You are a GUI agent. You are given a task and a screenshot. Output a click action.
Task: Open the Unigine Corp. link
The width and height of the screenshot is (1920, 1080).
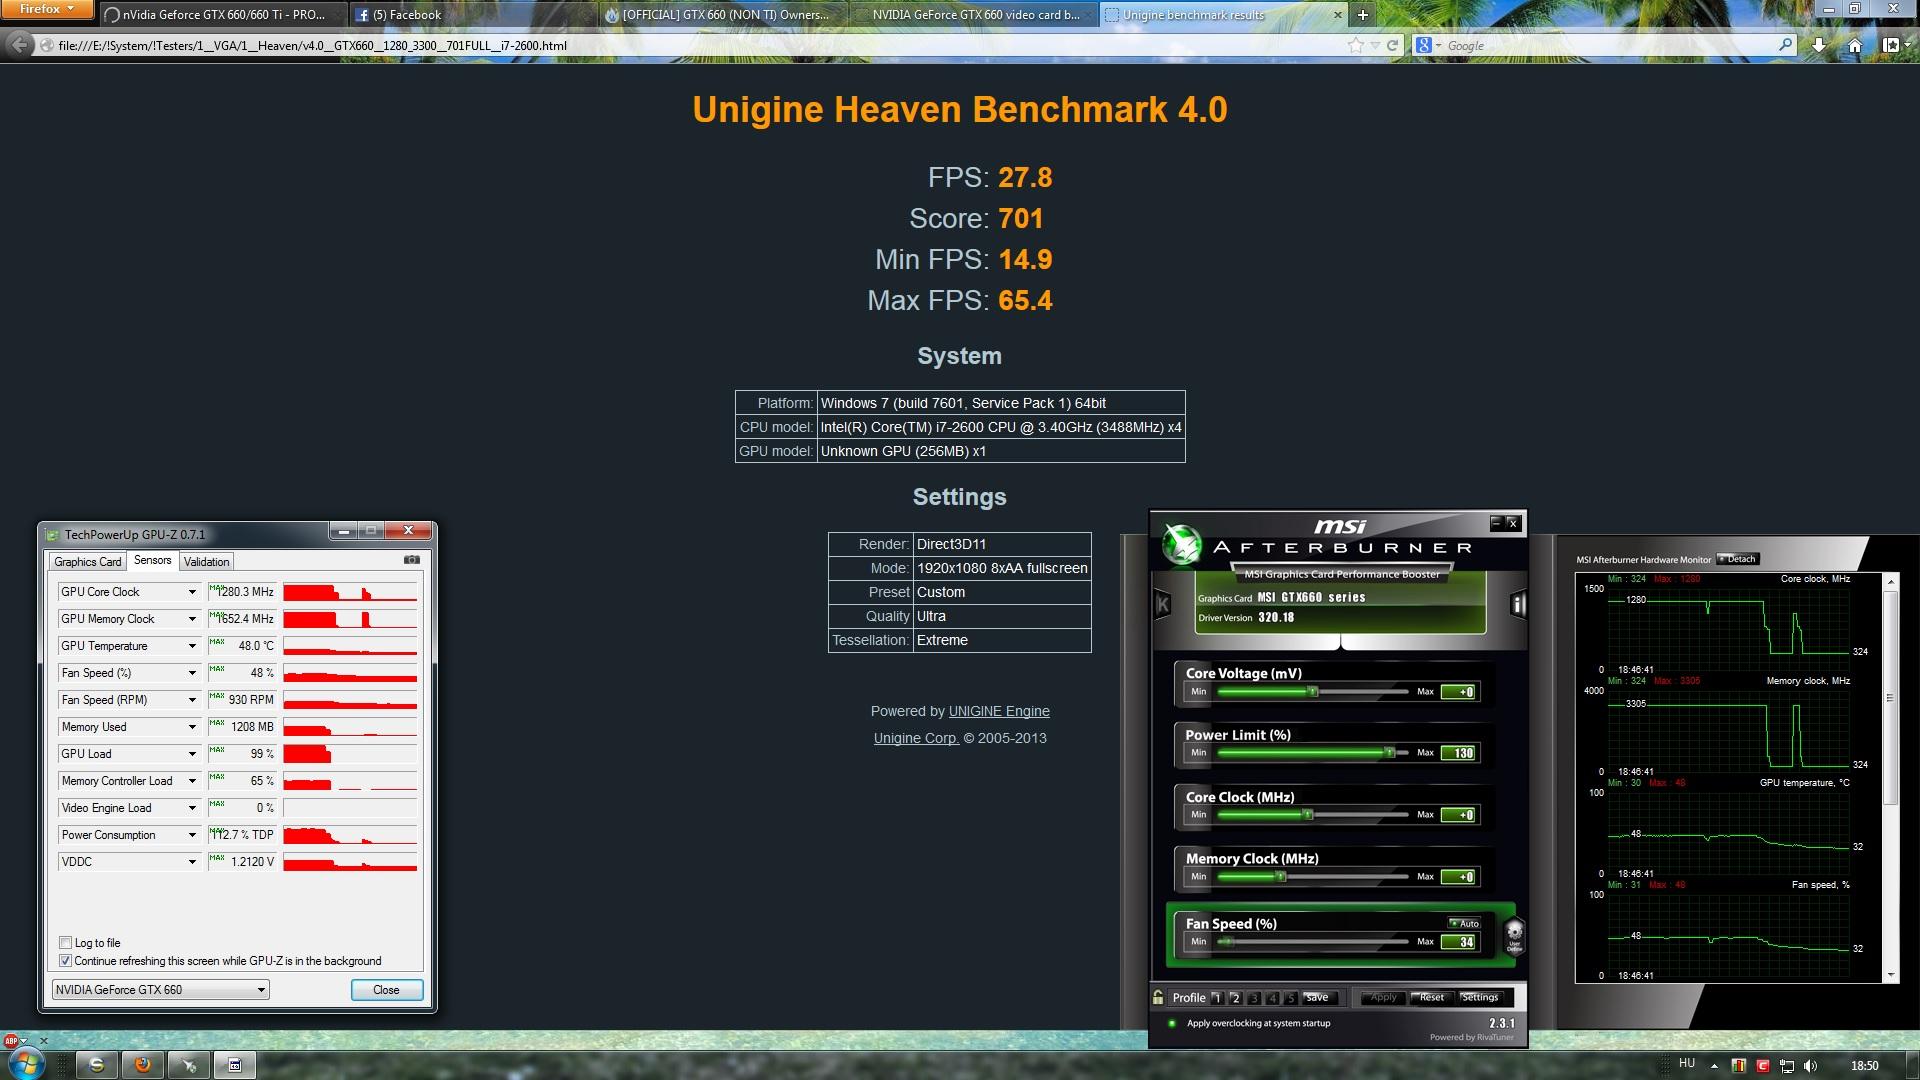point(916,738)
